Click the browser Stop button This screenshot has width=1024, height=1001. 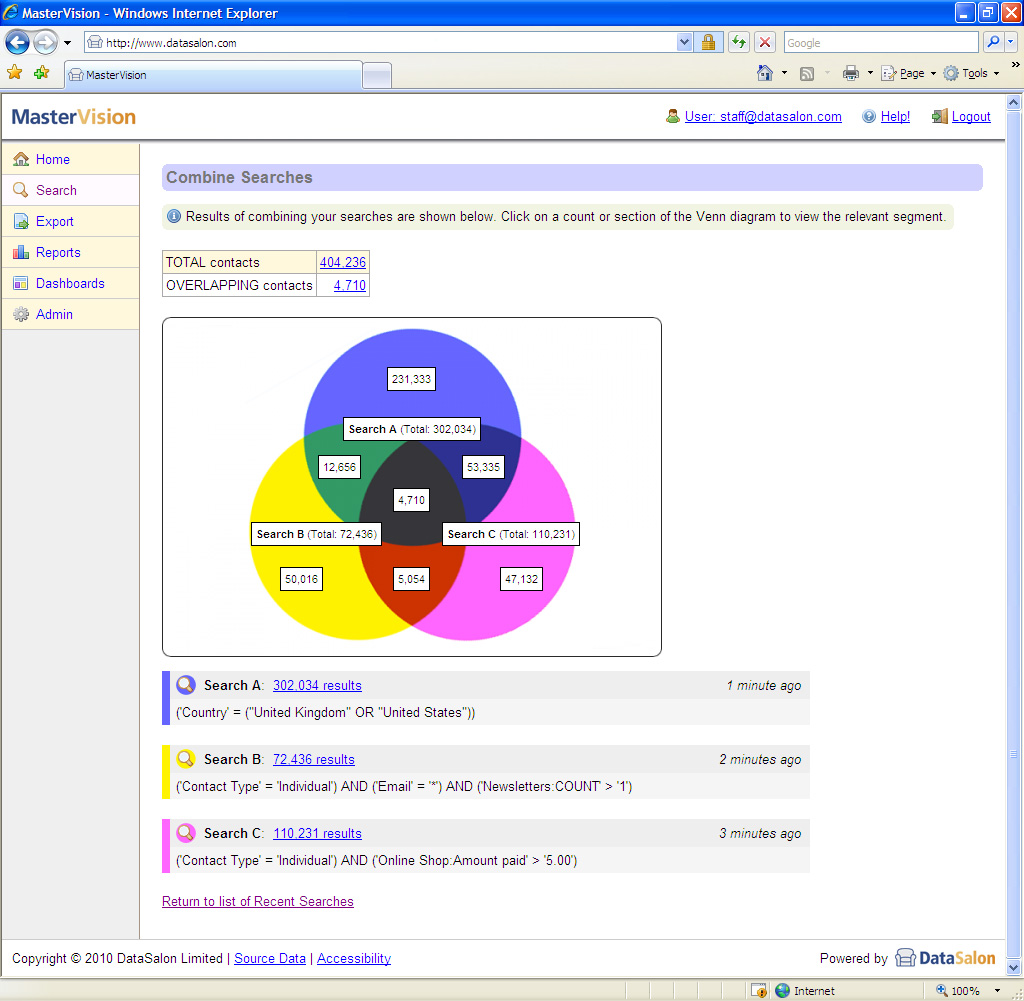pyautogui.click(x=765, y=42)
